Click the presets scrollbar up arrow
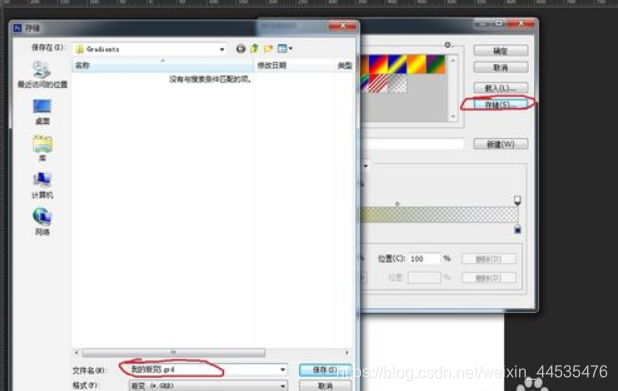The image size is (618, 391). (453, 60)
